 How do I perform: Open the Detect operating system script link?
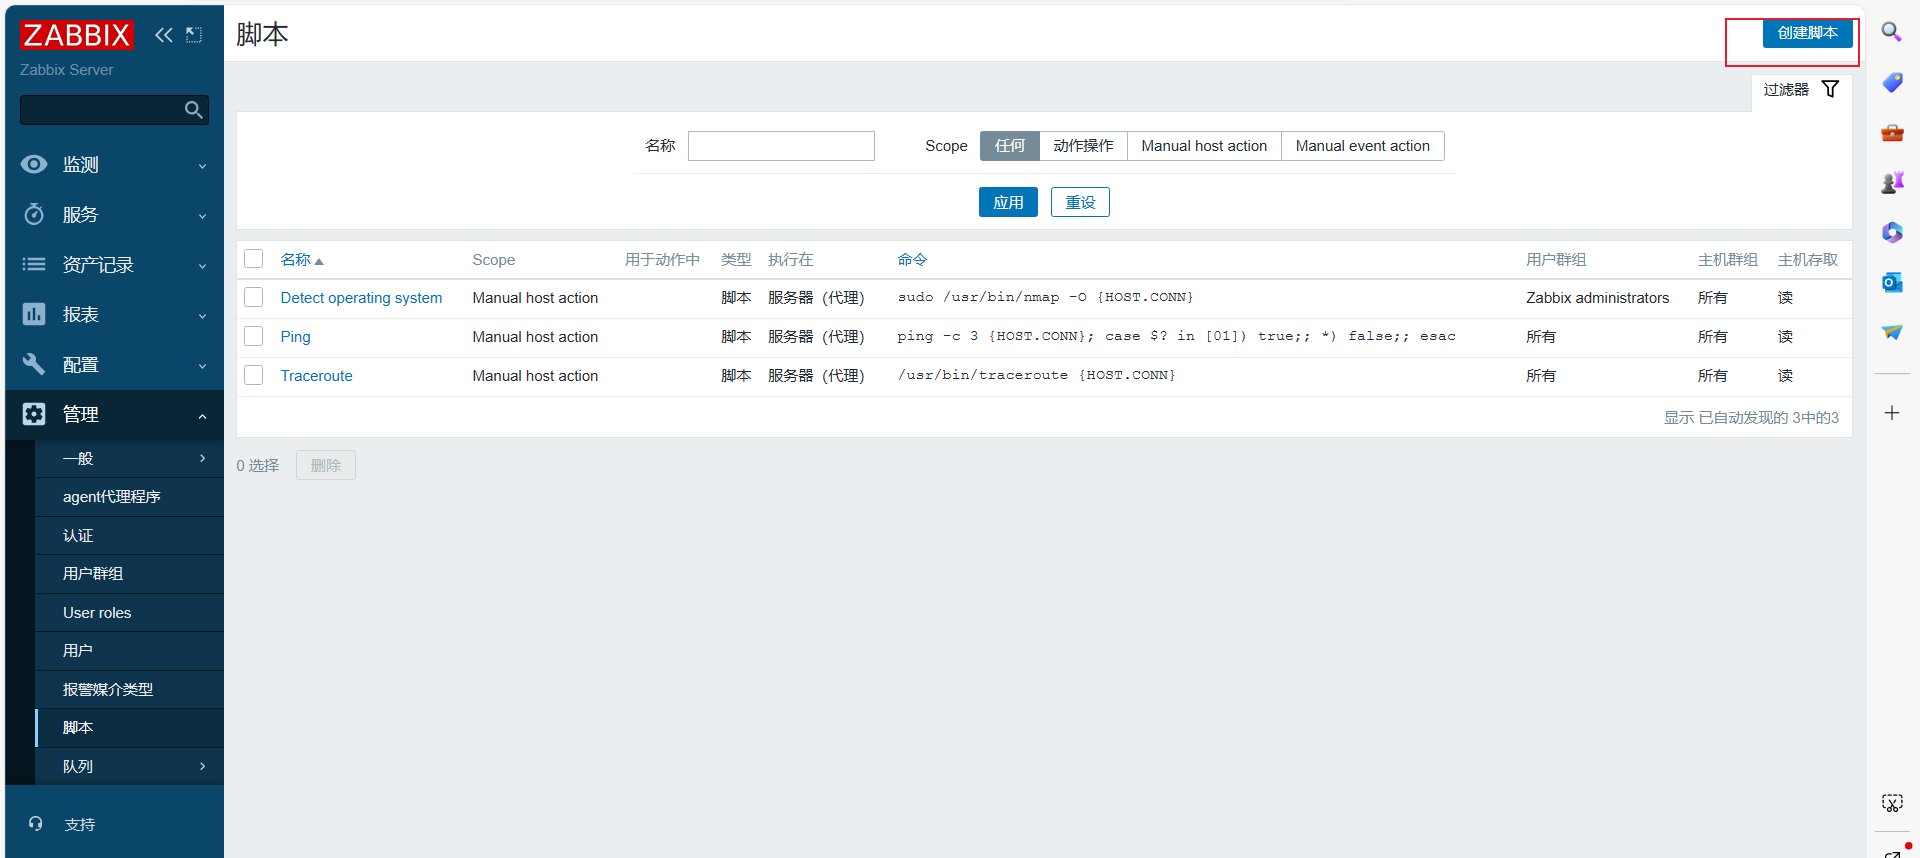(361, 298)
